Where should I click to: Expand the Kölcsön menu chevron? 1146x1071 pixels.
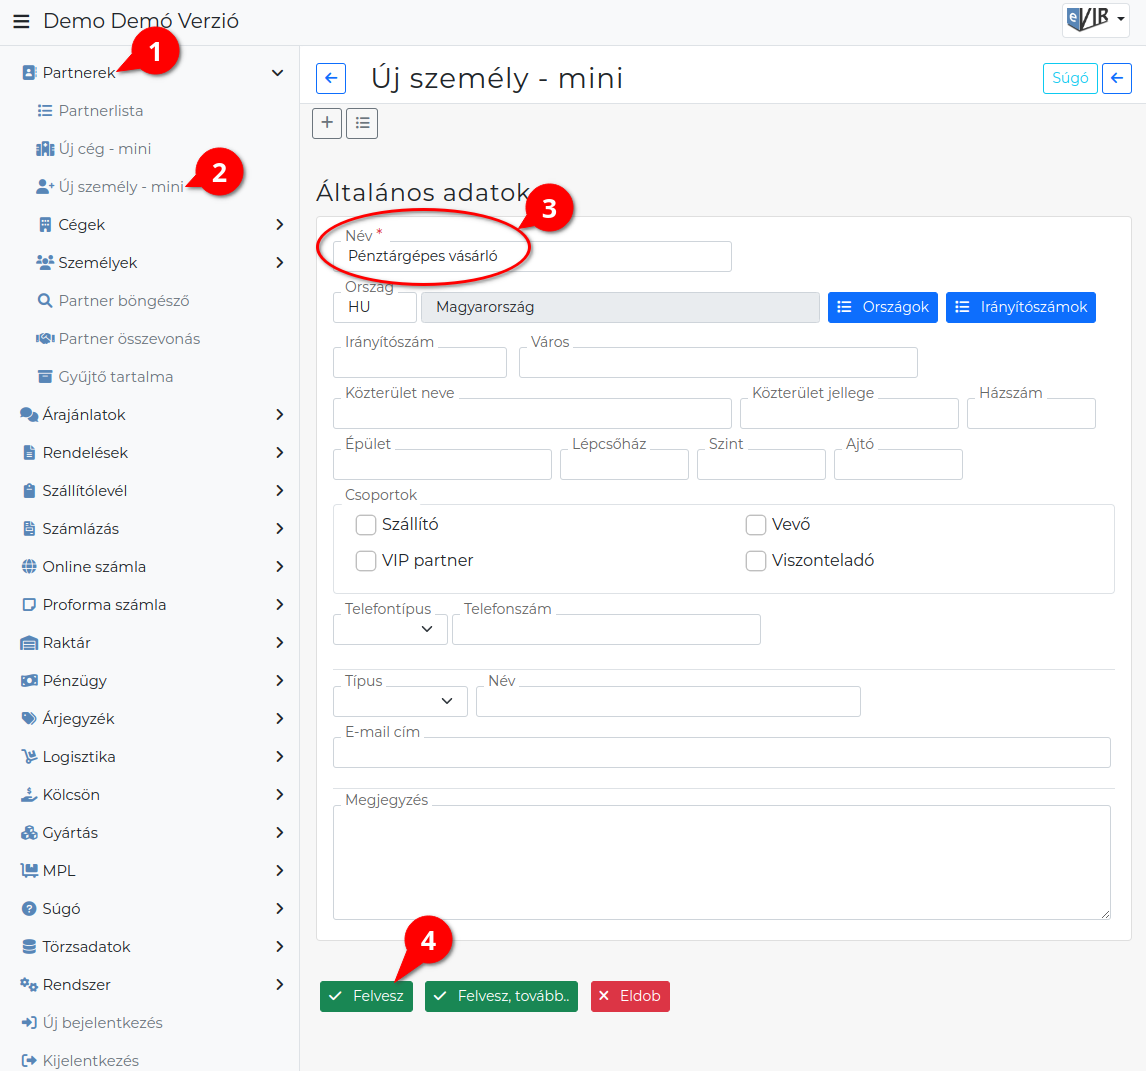pyautogui.click(x=279, y=795)
